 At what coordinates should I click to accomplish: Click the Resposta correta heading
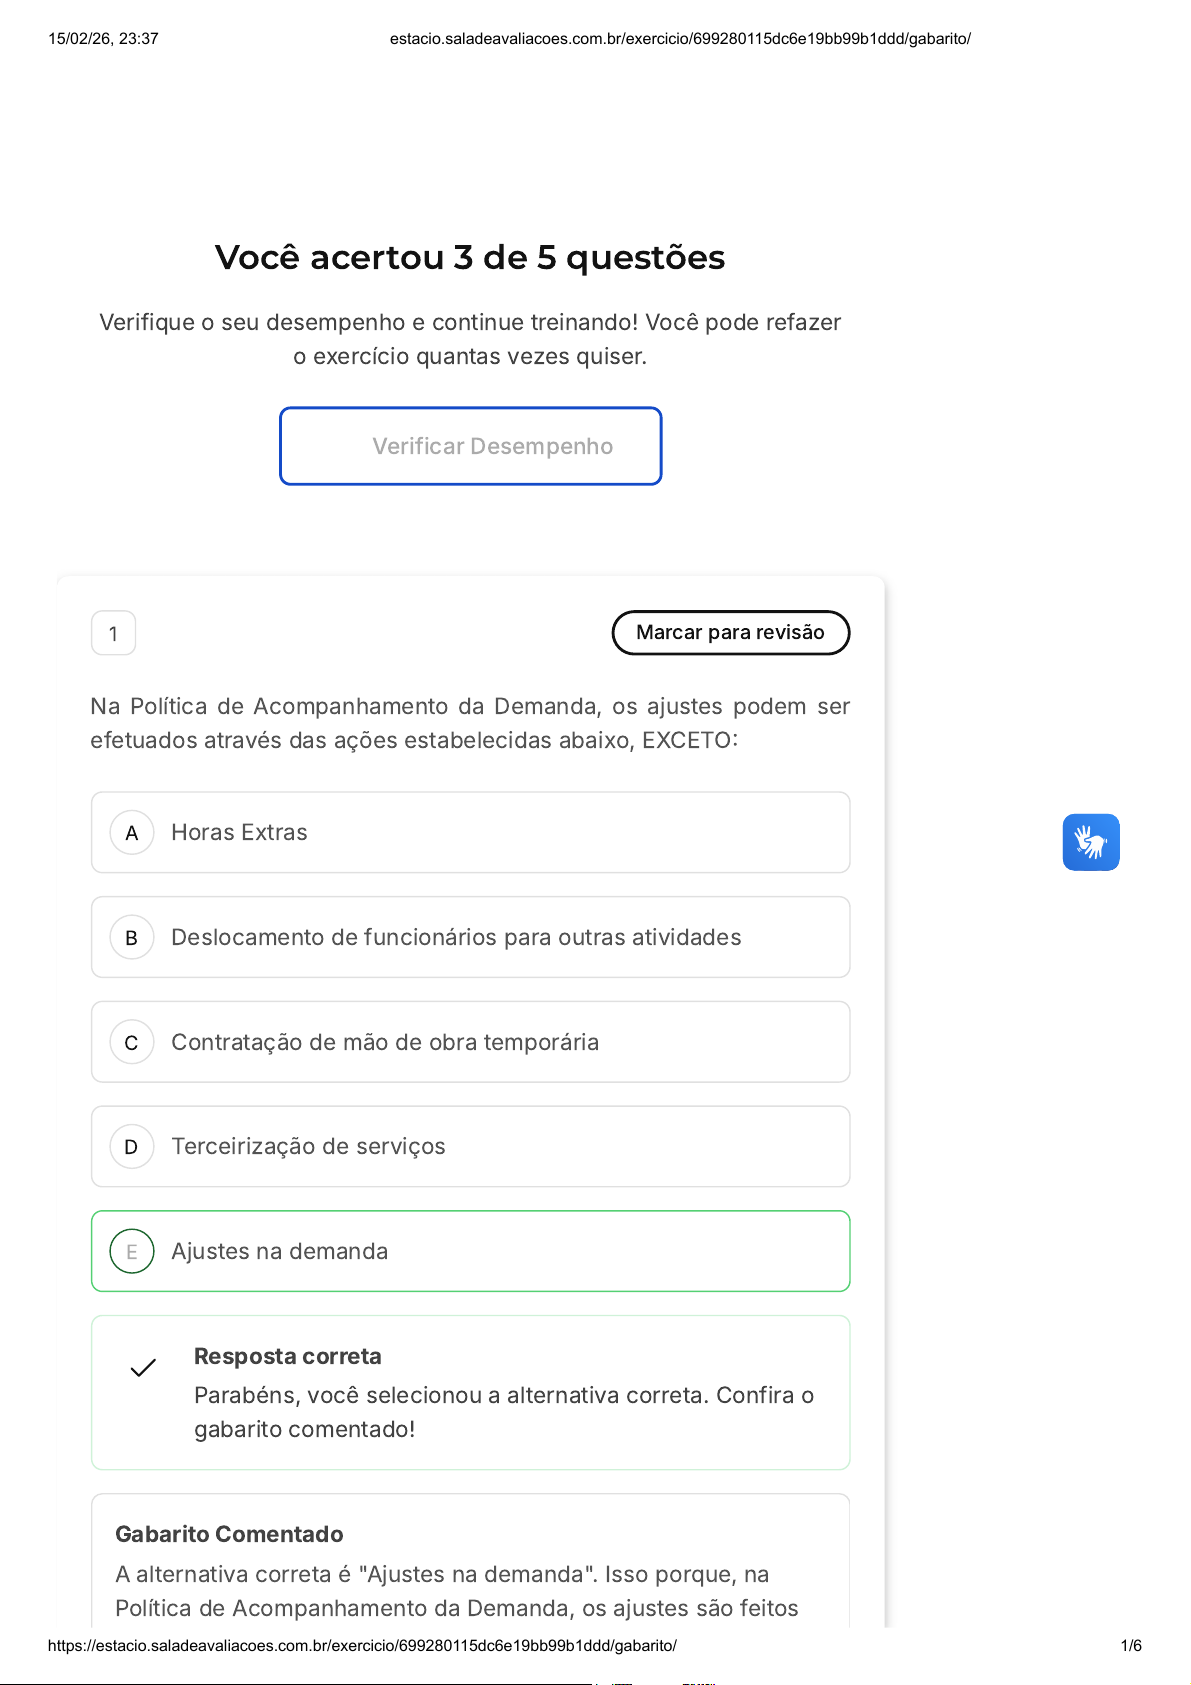click(x=287, y=1357)
